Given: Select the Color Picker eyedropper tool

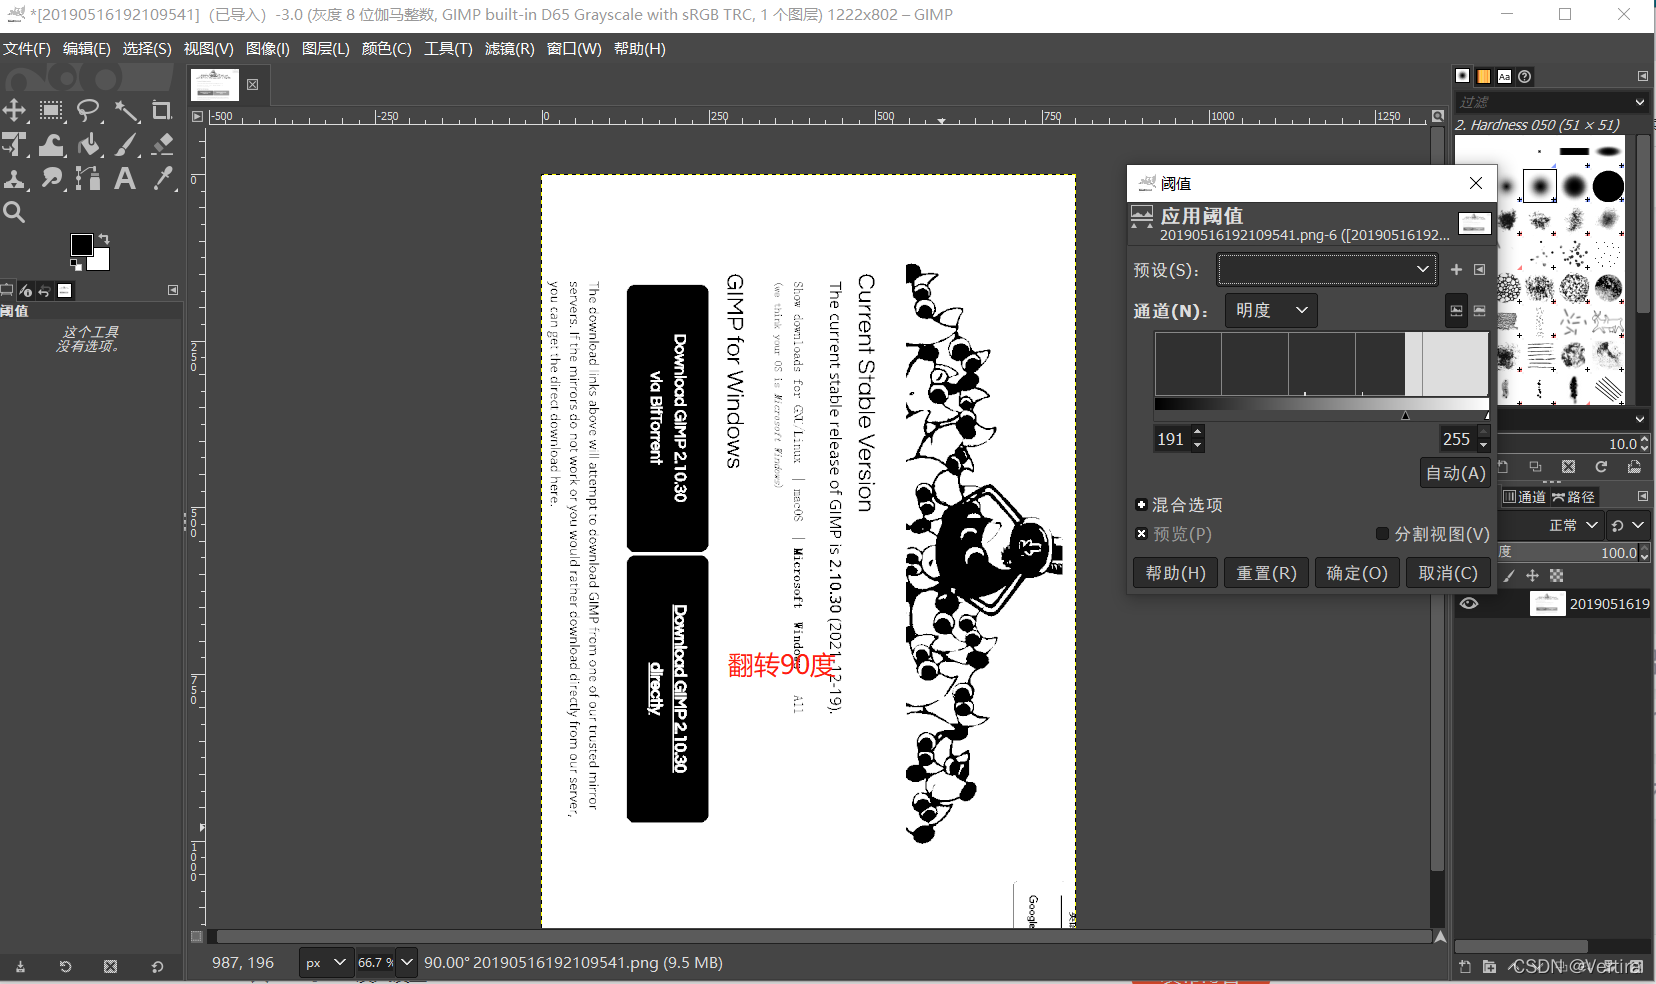Looking at the screenshot, I should coord(162,179).
